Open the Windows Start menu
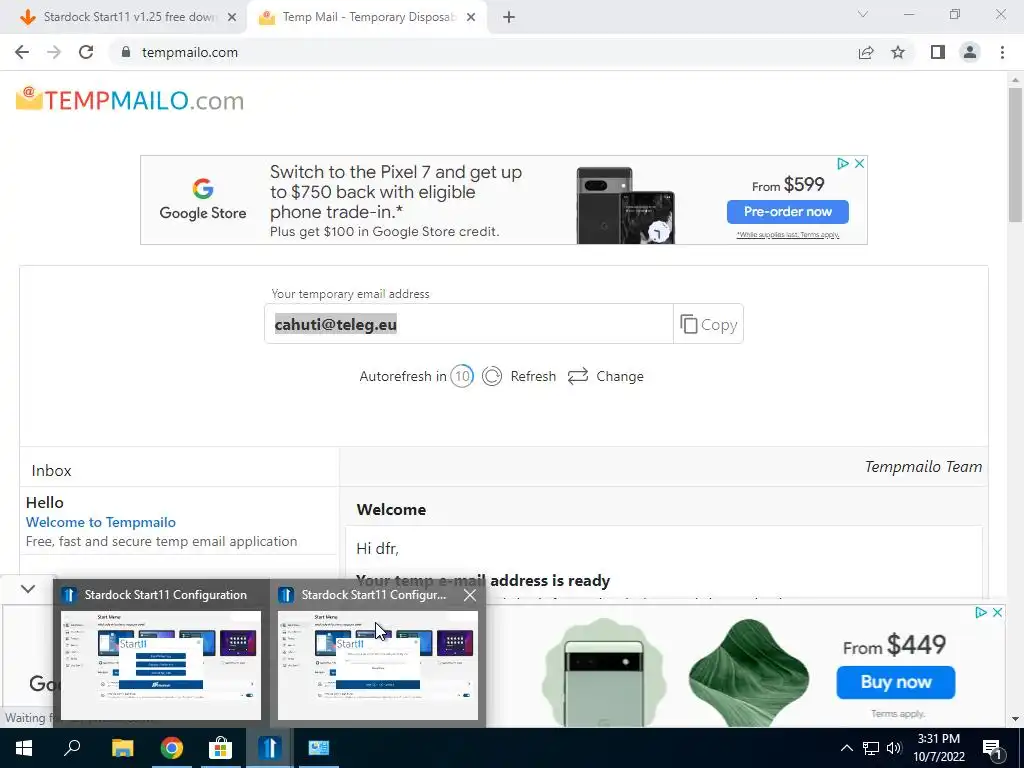The width and height of the screenshot is (1024, 768). (x=24, y=748)
